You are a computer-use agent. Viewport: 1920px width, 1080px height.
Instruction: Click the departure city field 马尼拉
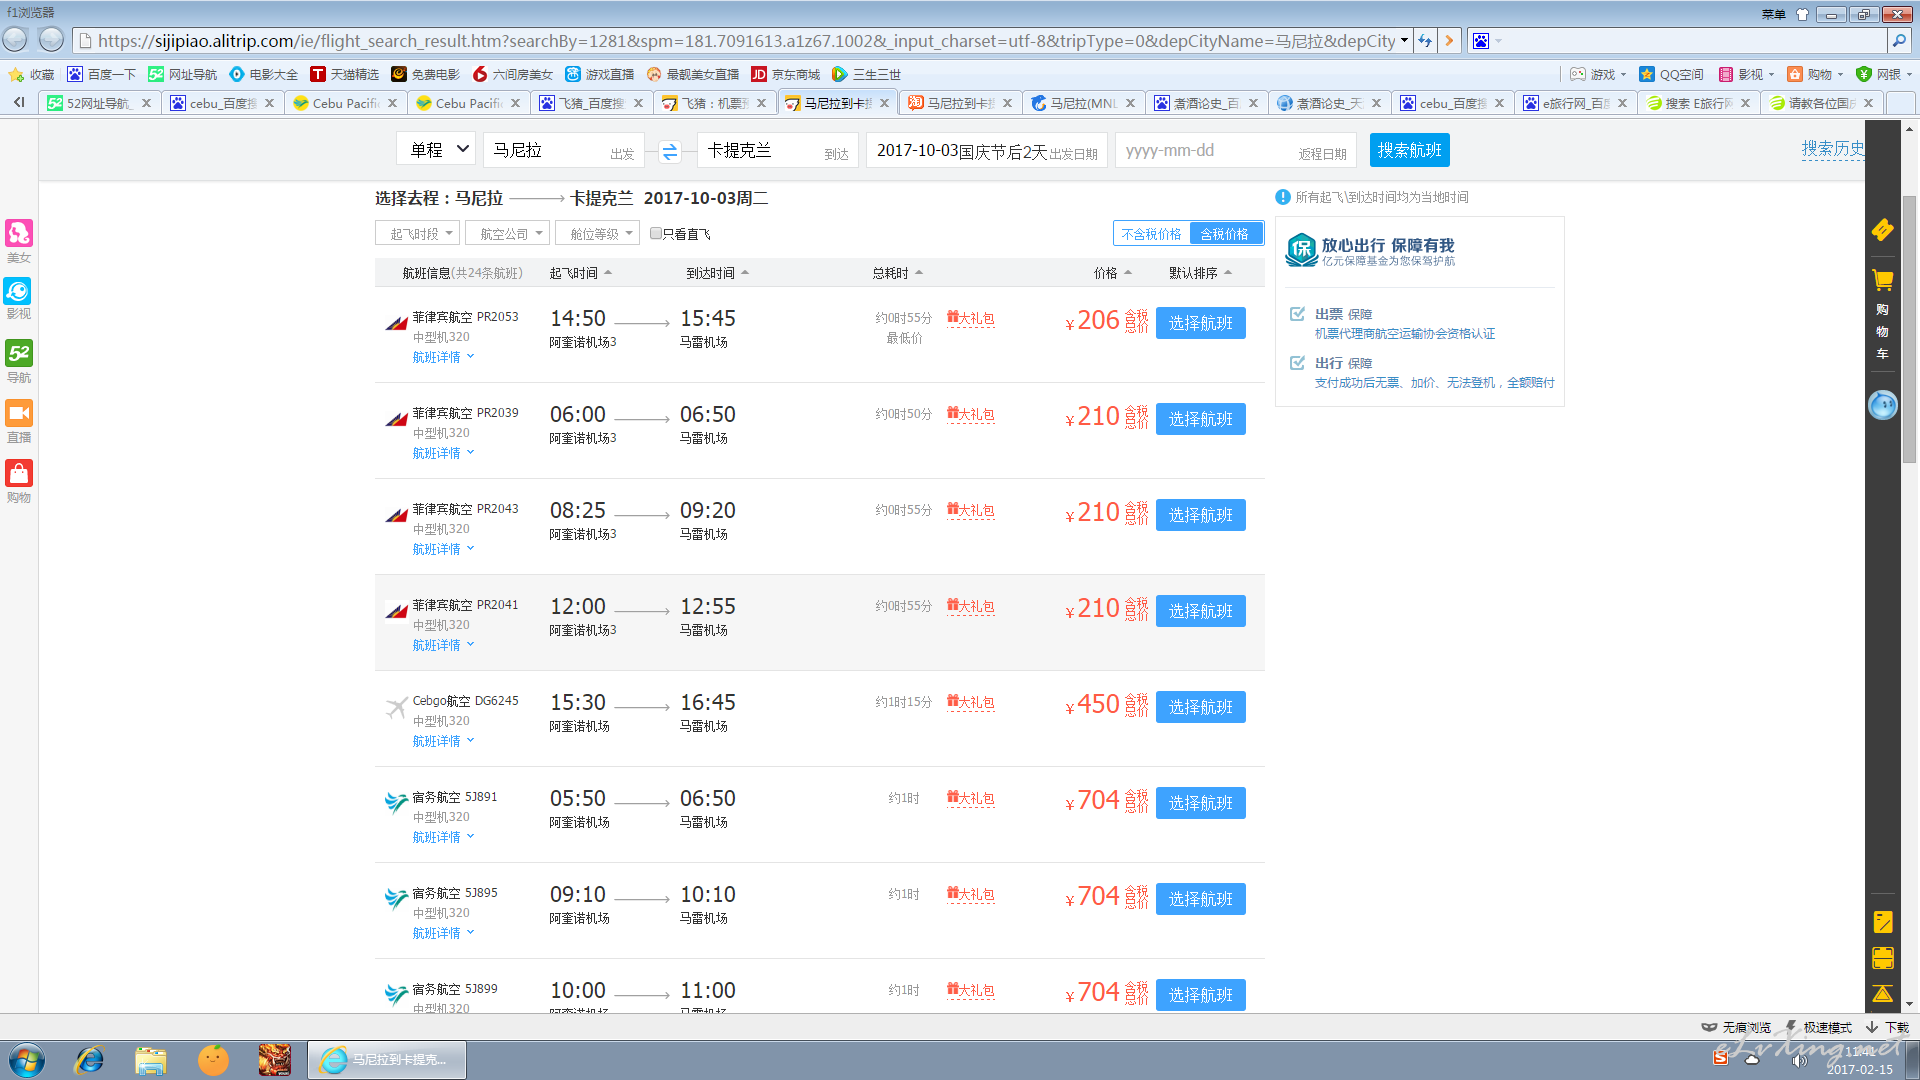(564, 150)
